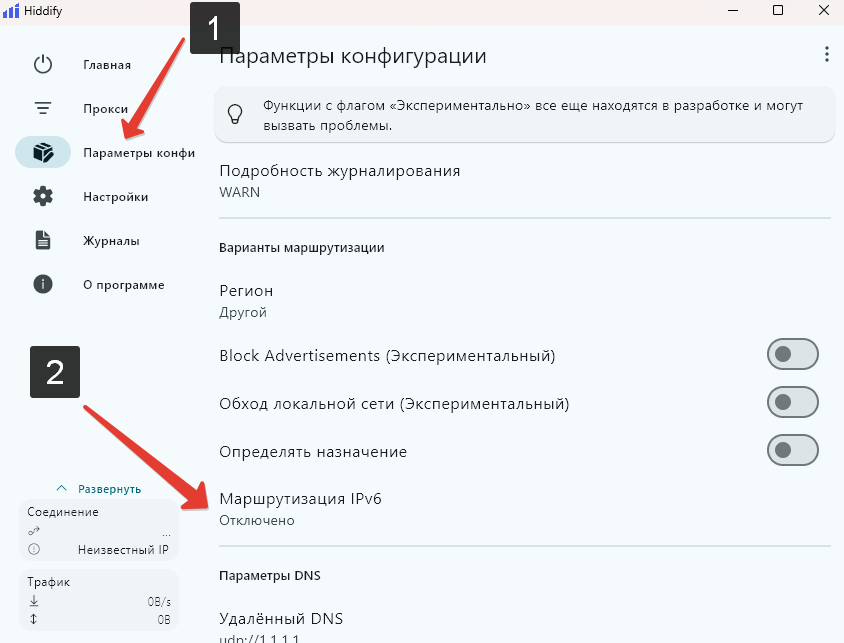Screen dimensions: 844x643
Task: Expand the stats panel via Развернуть
Action: tap(99, 489)
